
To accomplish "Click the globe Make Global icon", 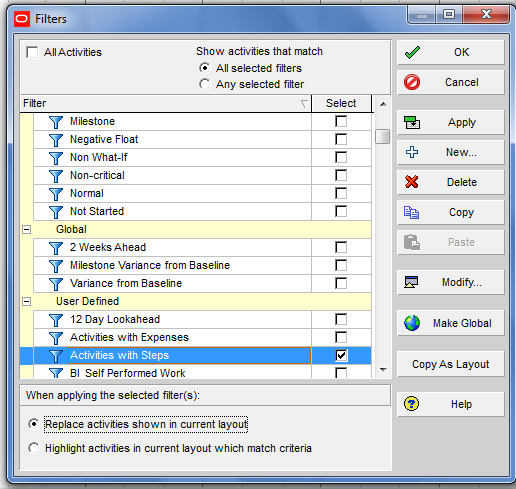I will pos(412,323).
